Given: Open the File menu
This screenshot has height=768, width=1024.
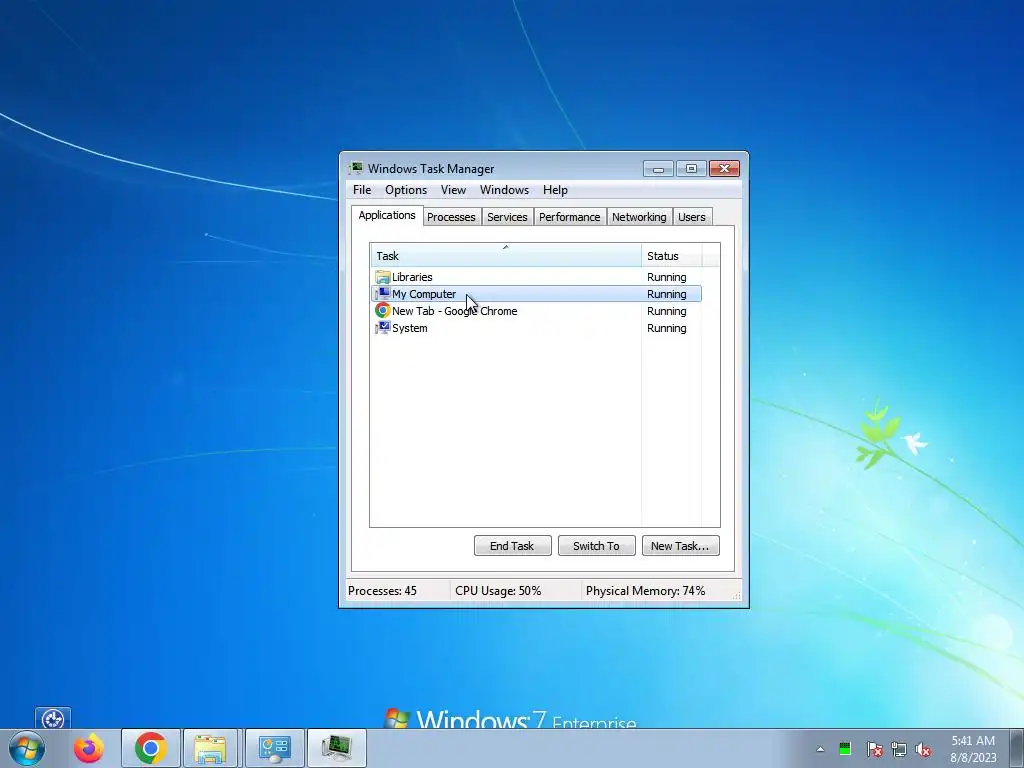Looking at the screenshot, I should tap(362, 190).
